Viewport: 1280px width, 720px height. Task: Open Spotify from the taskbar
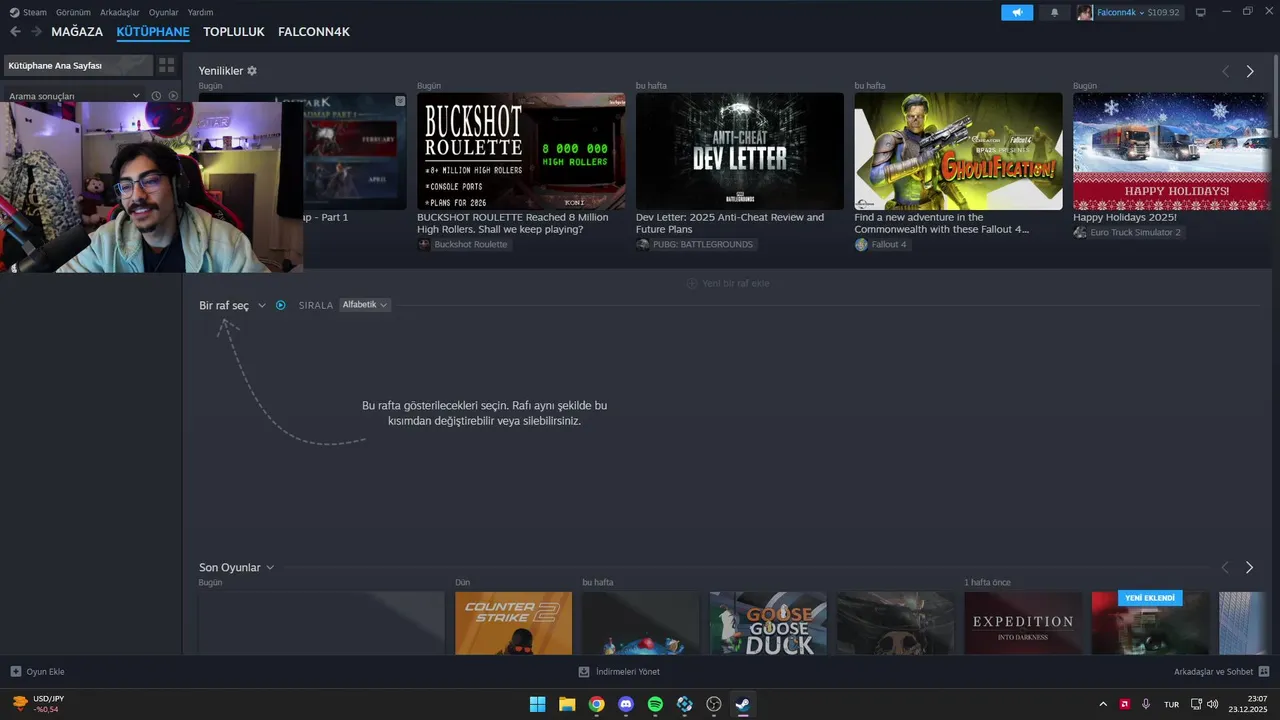pyautogui.click(x=655, y=704)
